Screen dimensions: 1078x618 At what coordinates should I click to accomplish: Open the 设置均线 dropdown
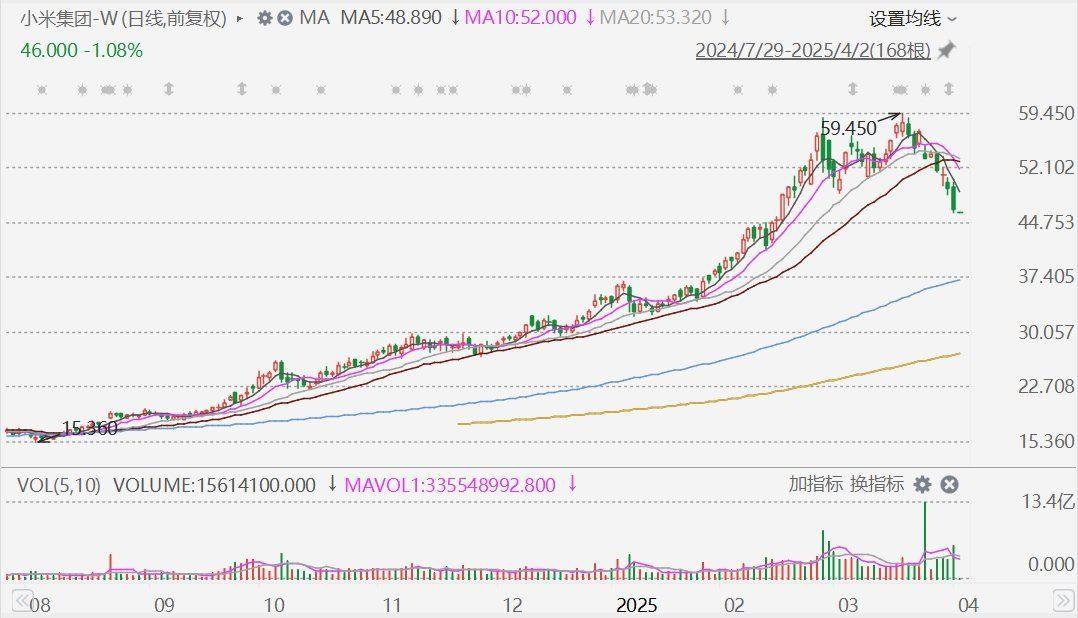click(x=912, y=18)
